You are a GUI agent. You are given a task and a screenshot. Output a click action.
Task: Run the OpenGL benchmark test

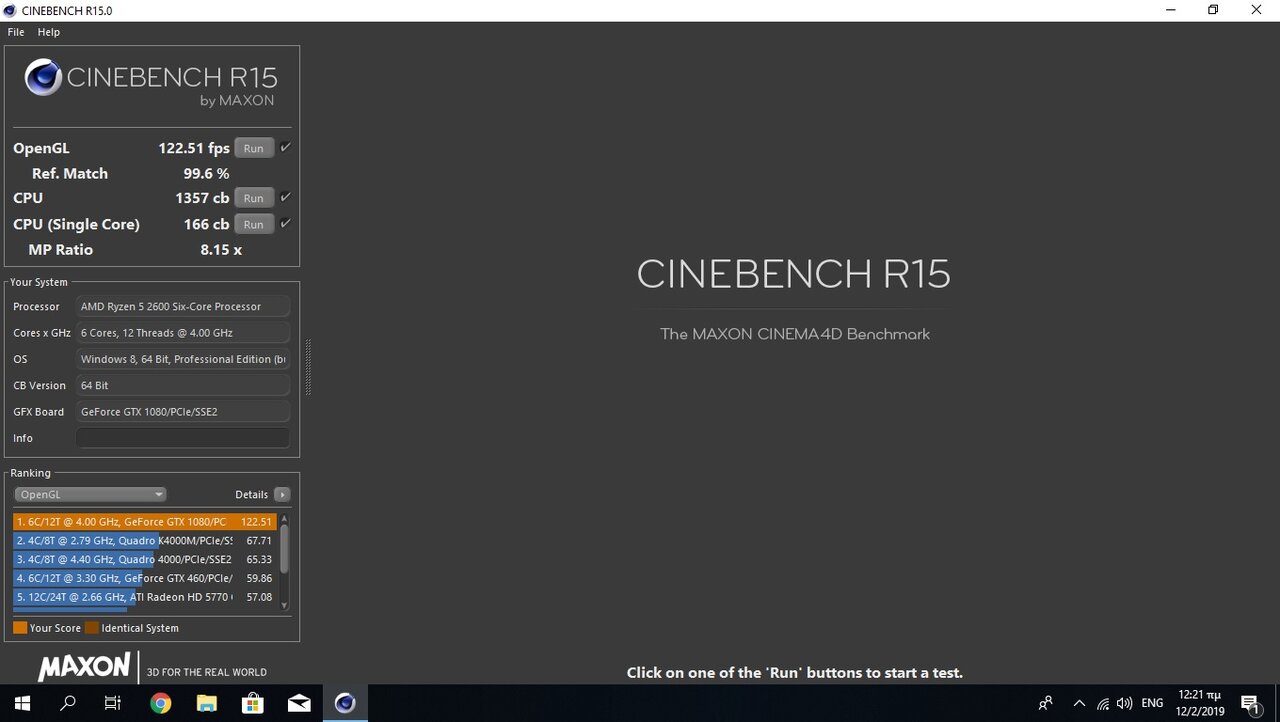click(254, 148)
